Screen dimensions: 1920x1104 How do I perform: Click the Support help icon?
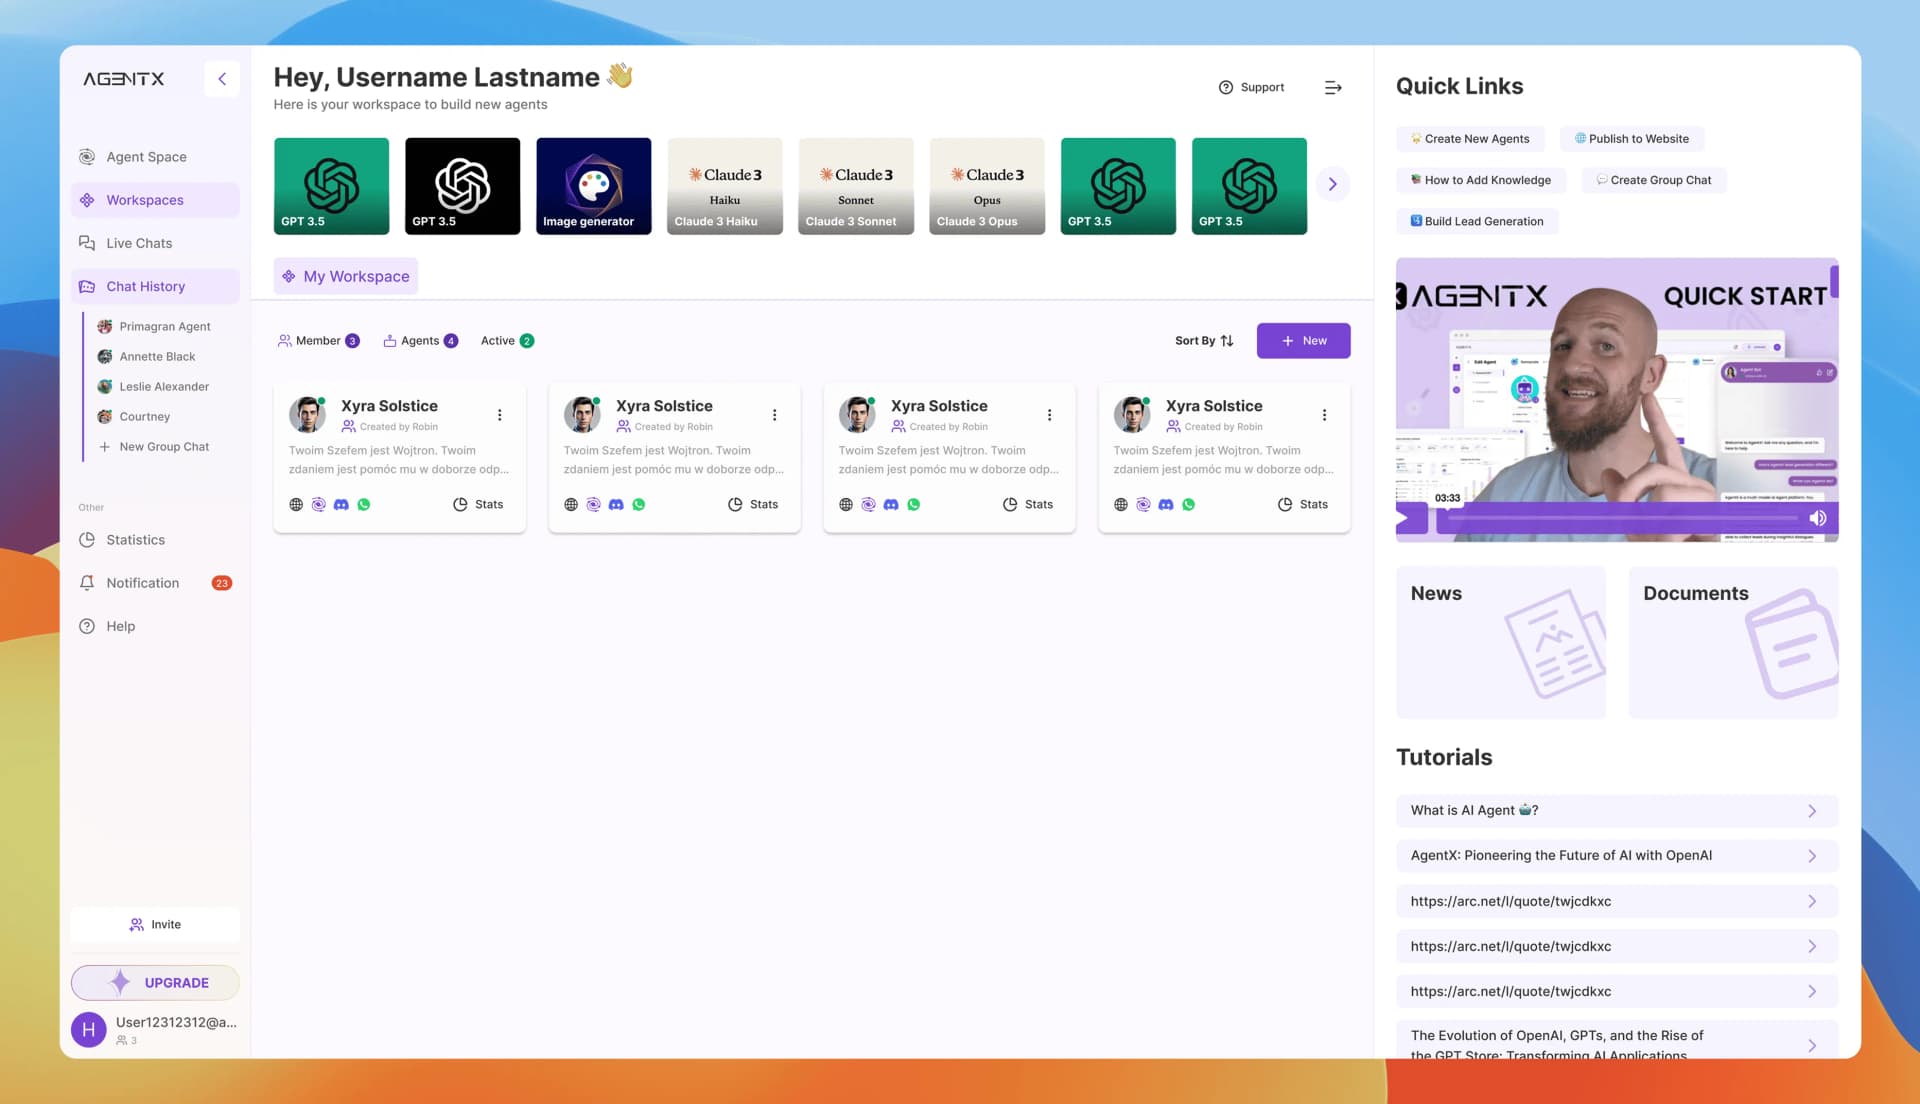(x=1228, y=87)
